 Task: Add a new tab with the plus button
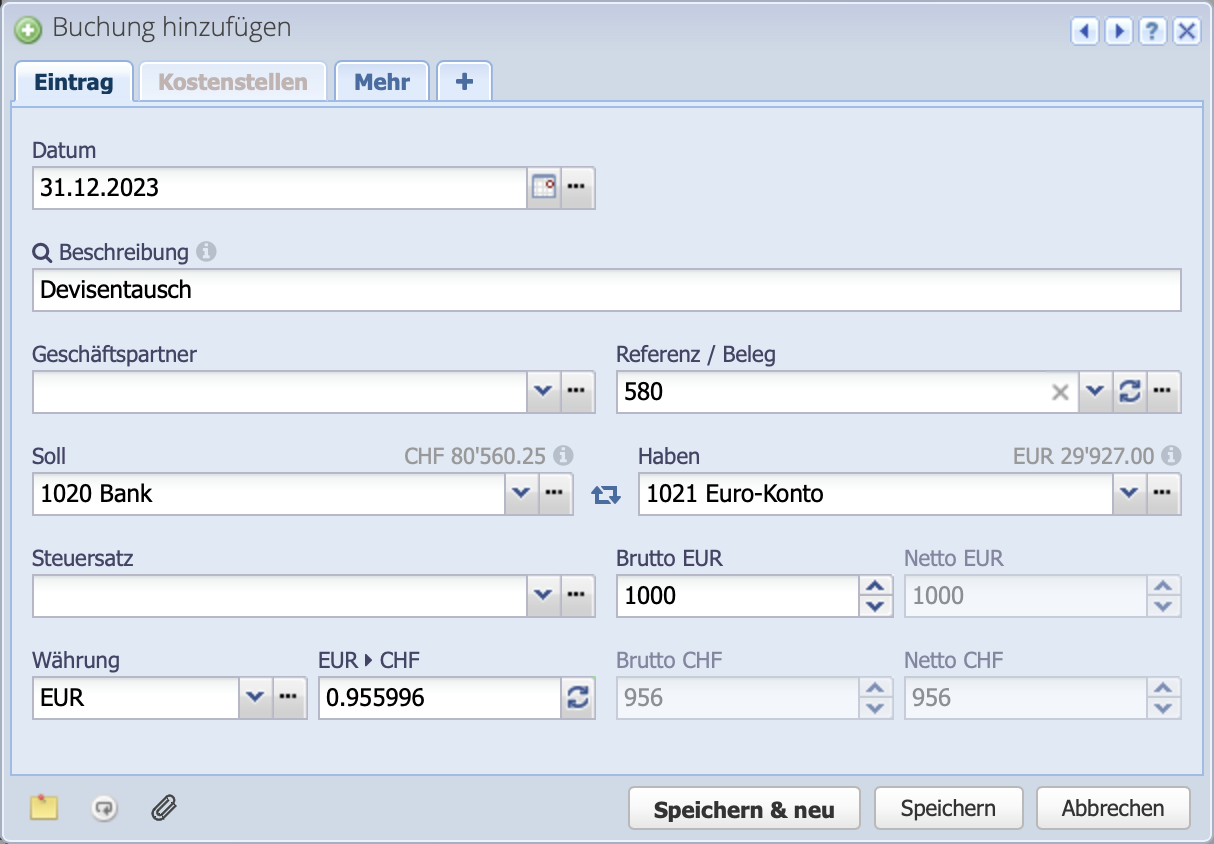tap(463, 82)
